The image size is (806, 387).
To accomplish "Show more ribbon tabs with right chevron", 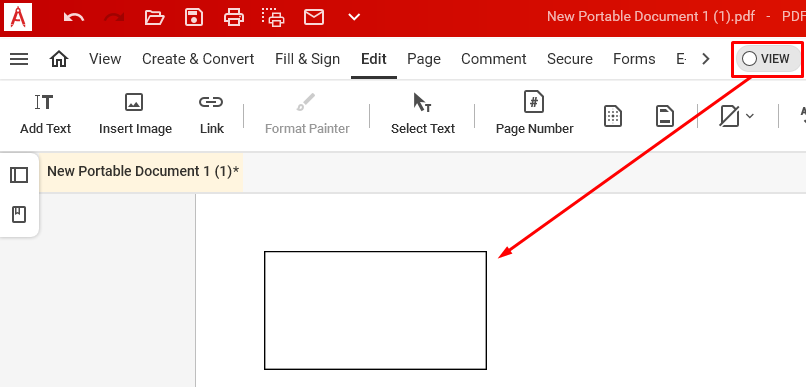I will (x=706, y=59).
